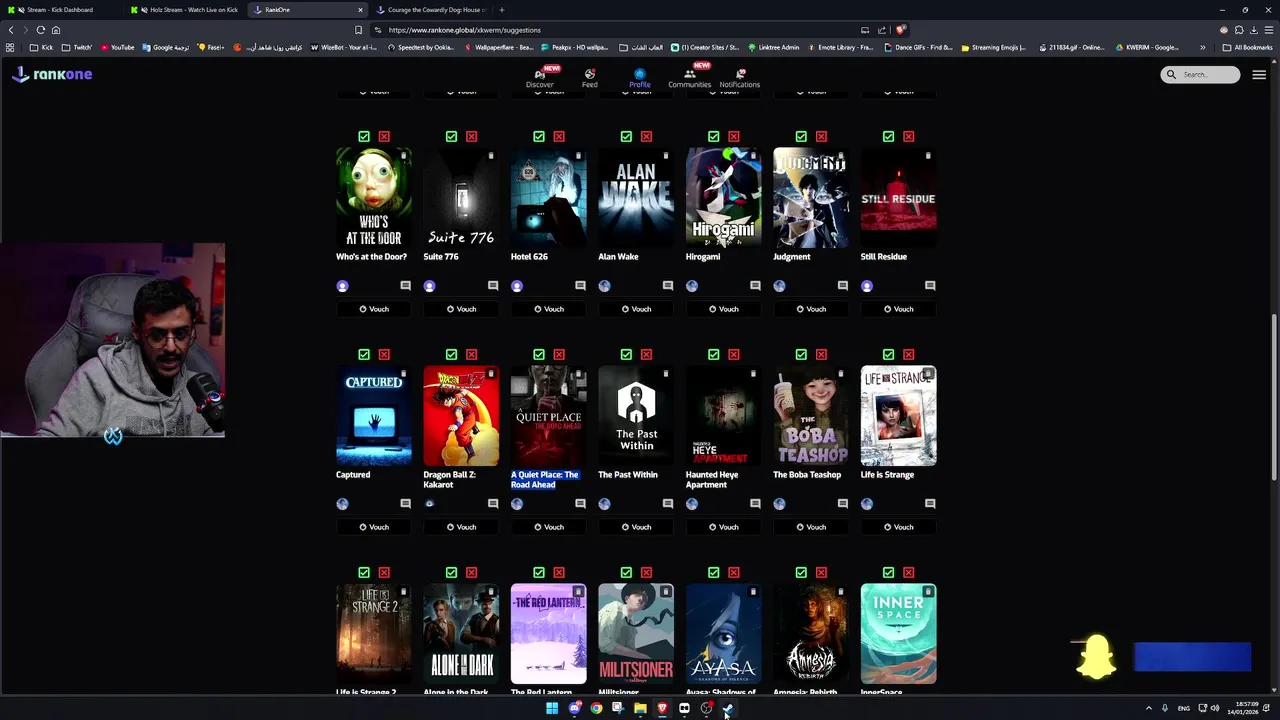This screenshot has height=720, width=1280.
Task: Accept the Who's at the Door? suggestion
Action: point(364,136)
